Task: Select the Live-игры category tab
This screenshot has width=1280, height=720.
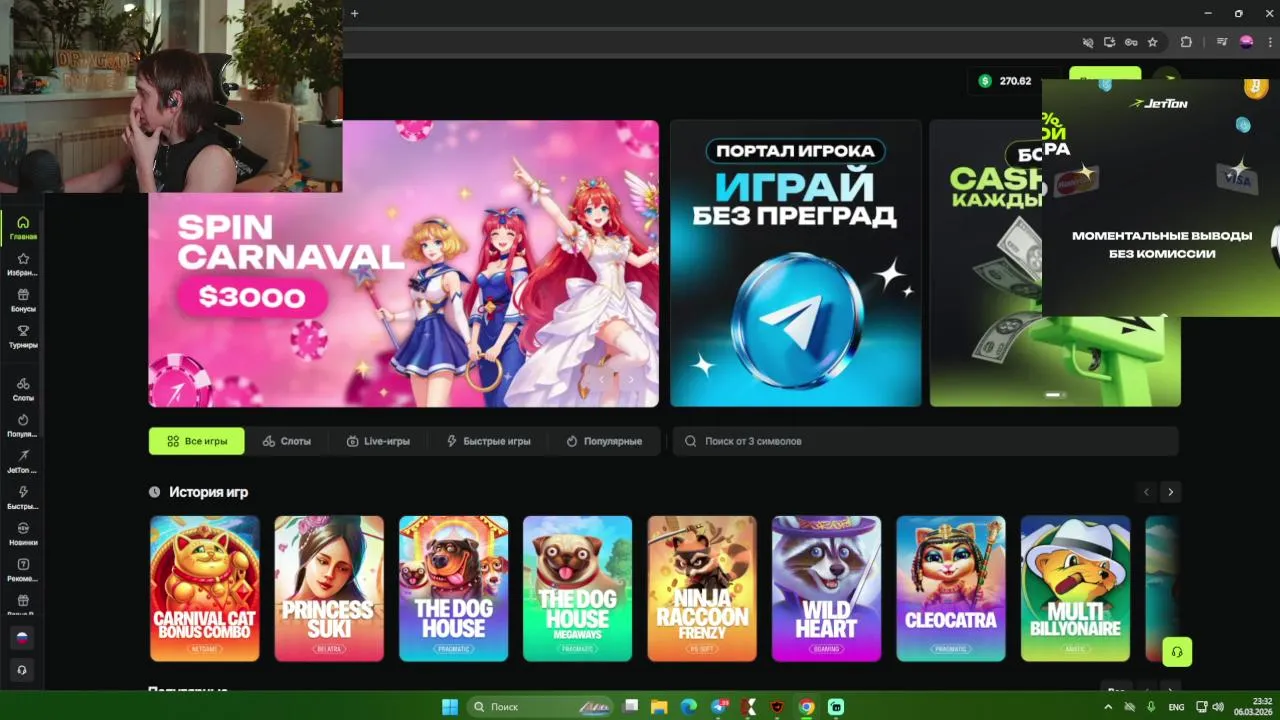Action: tap(378, 441)
